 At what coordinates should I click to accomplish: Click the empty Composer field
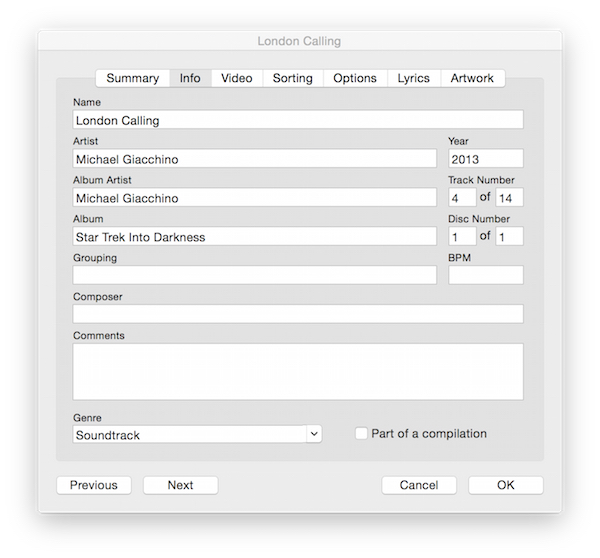(298, 314)
